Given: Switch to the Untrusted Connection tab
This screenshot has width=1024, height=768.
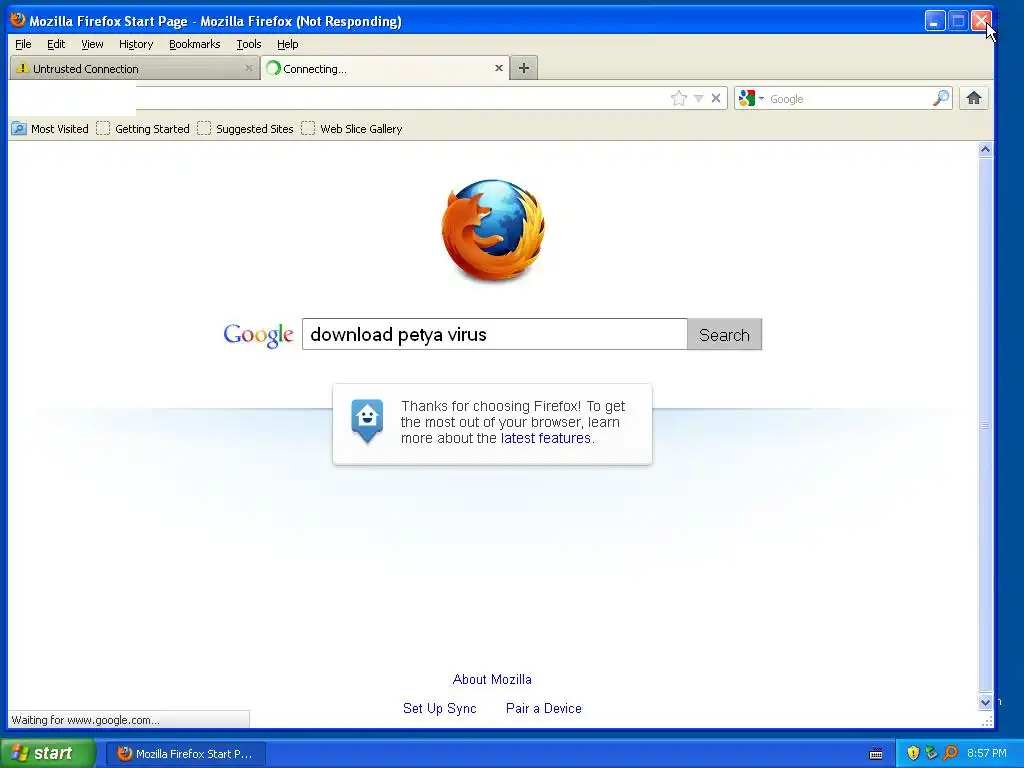Looking at the screenshot, I should (x=135, y=69).
